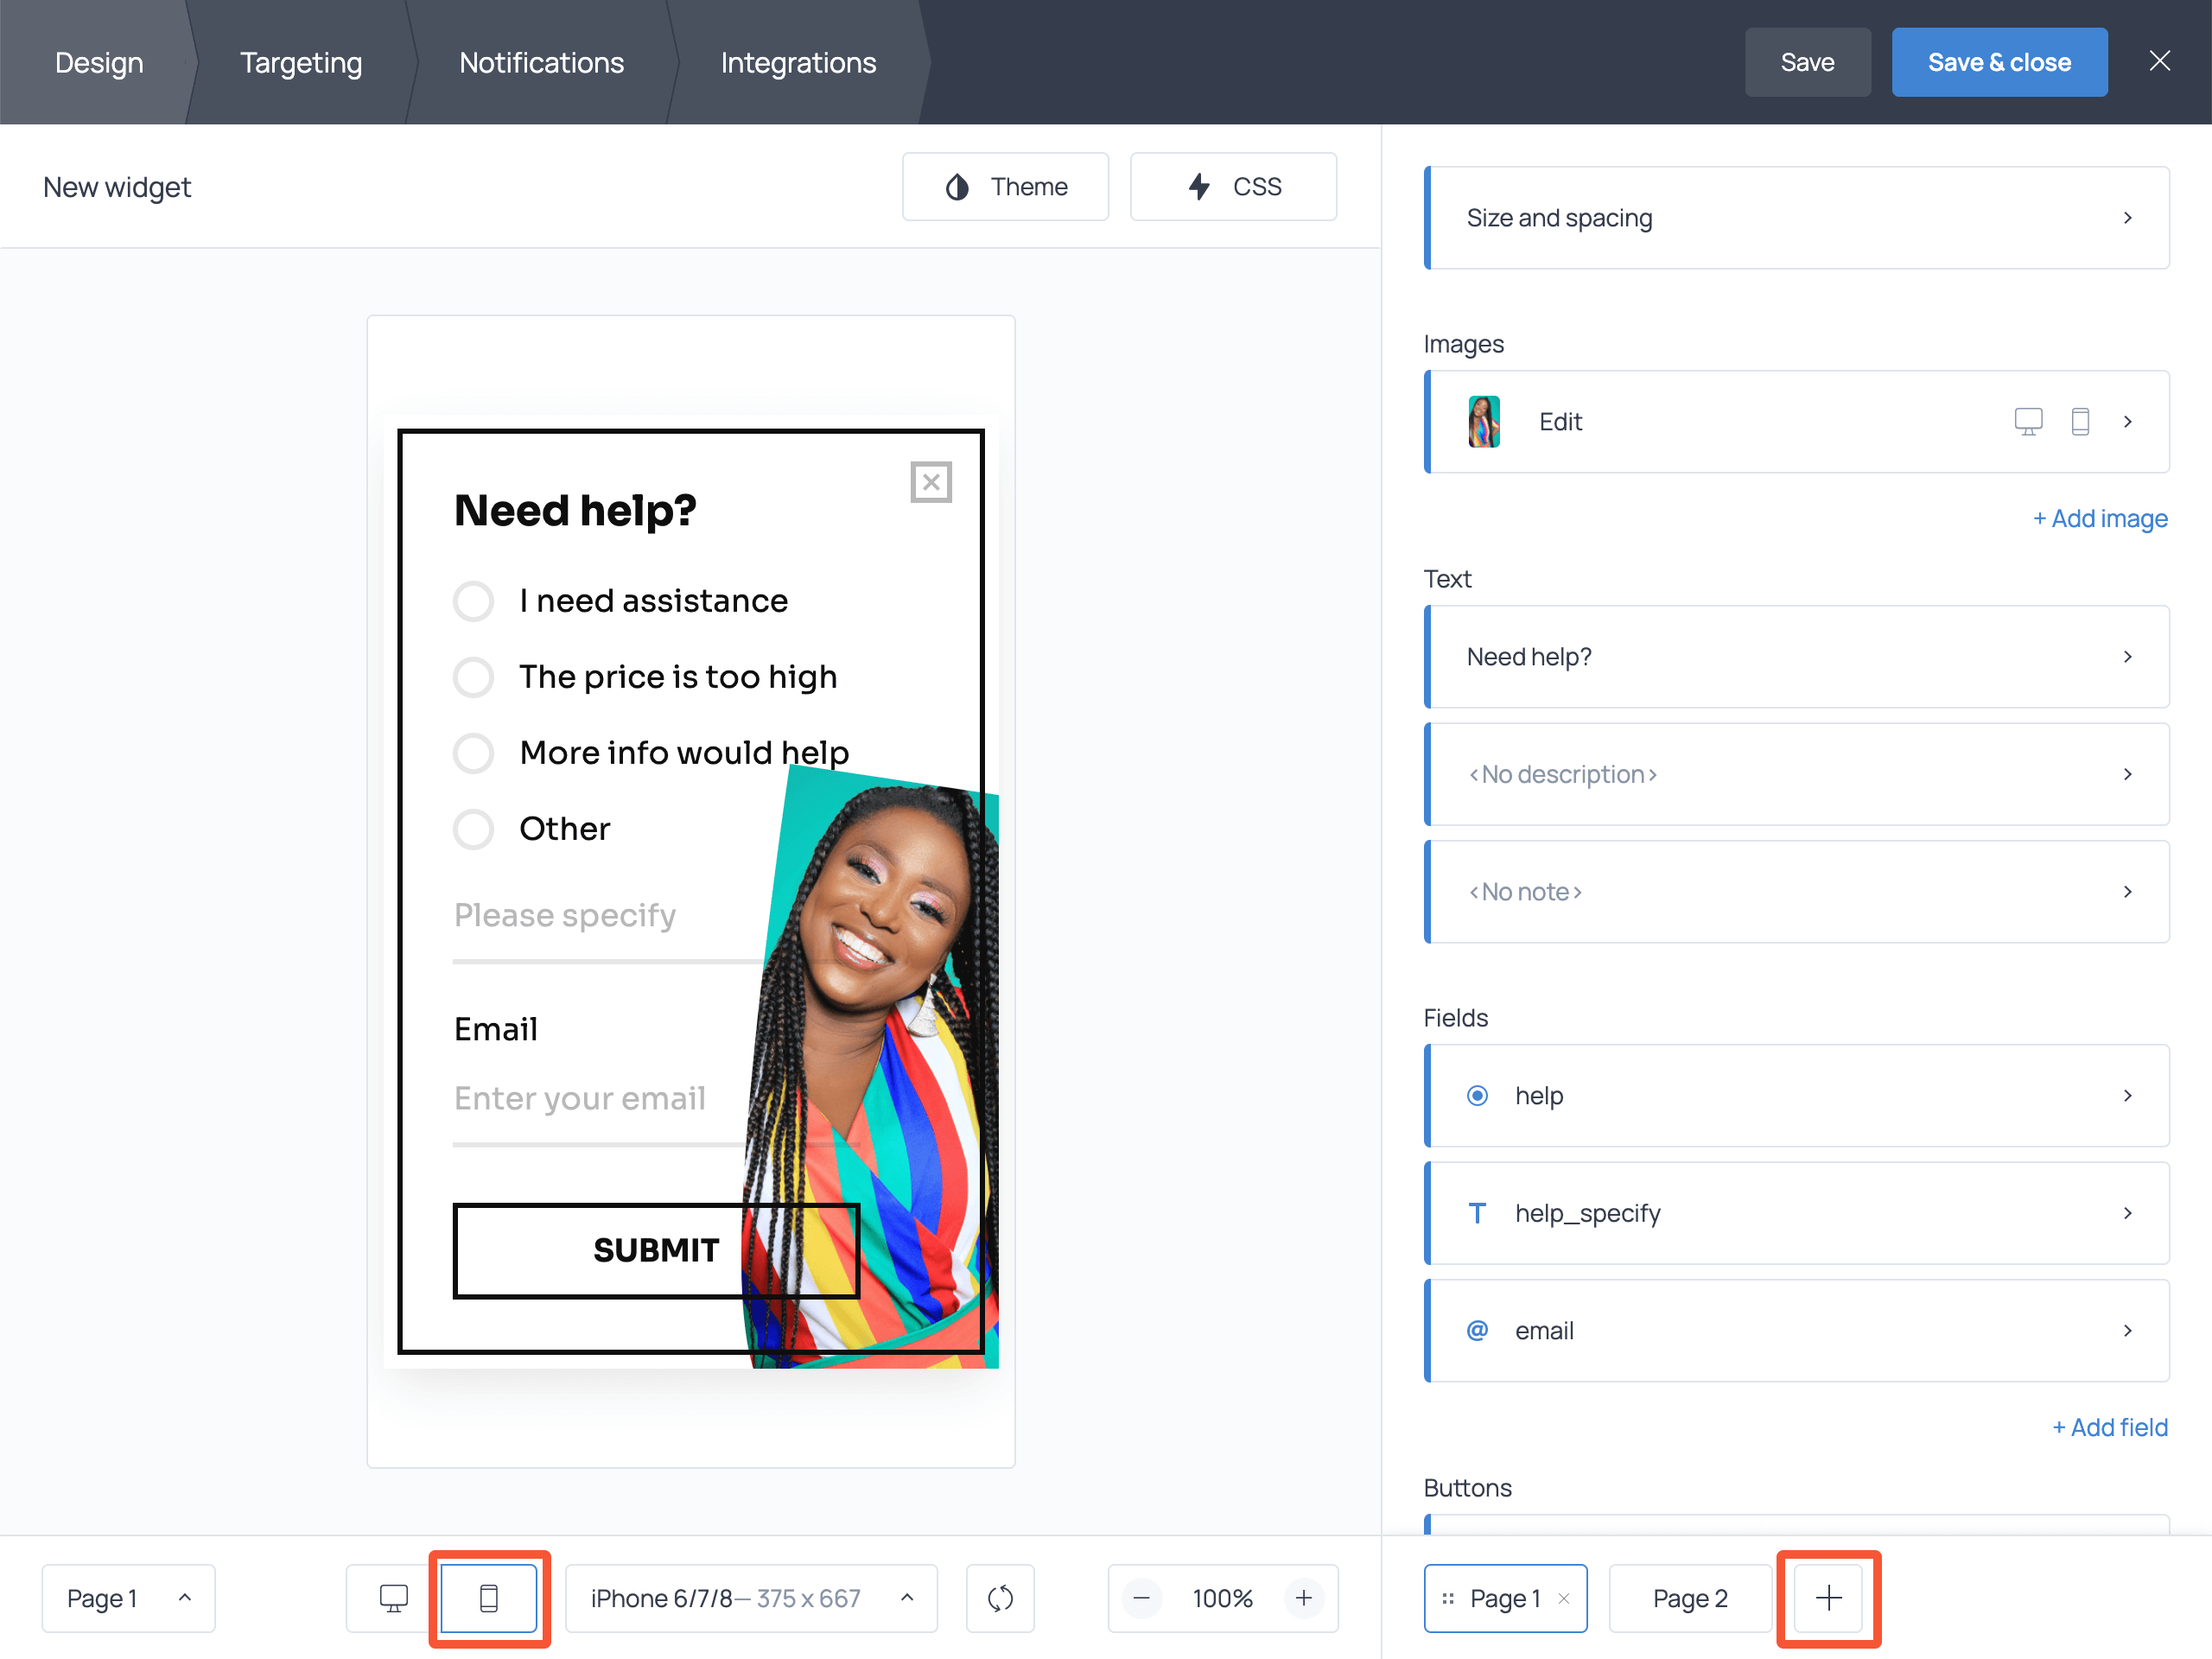Select "The price is too high" radio
2212x1659 pixels.
(x=473, y=677)
